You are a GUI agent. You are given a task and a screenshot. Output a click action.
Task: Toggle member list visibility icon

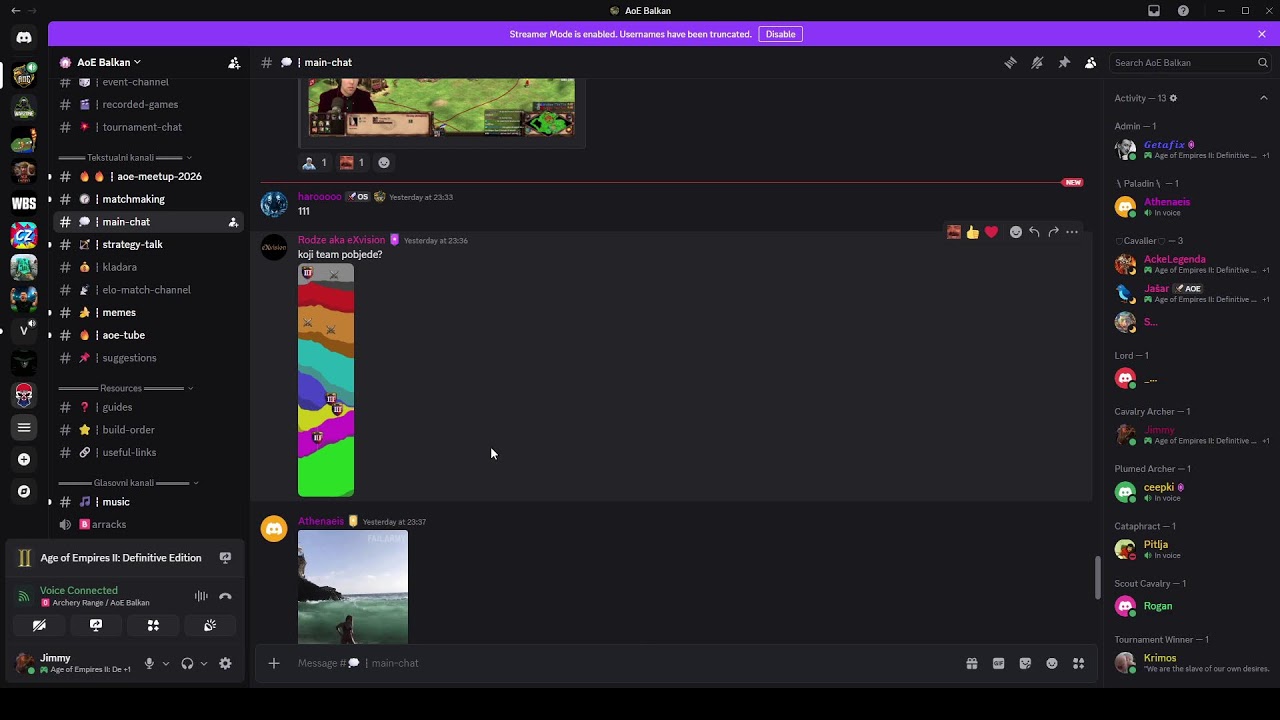1091,62
